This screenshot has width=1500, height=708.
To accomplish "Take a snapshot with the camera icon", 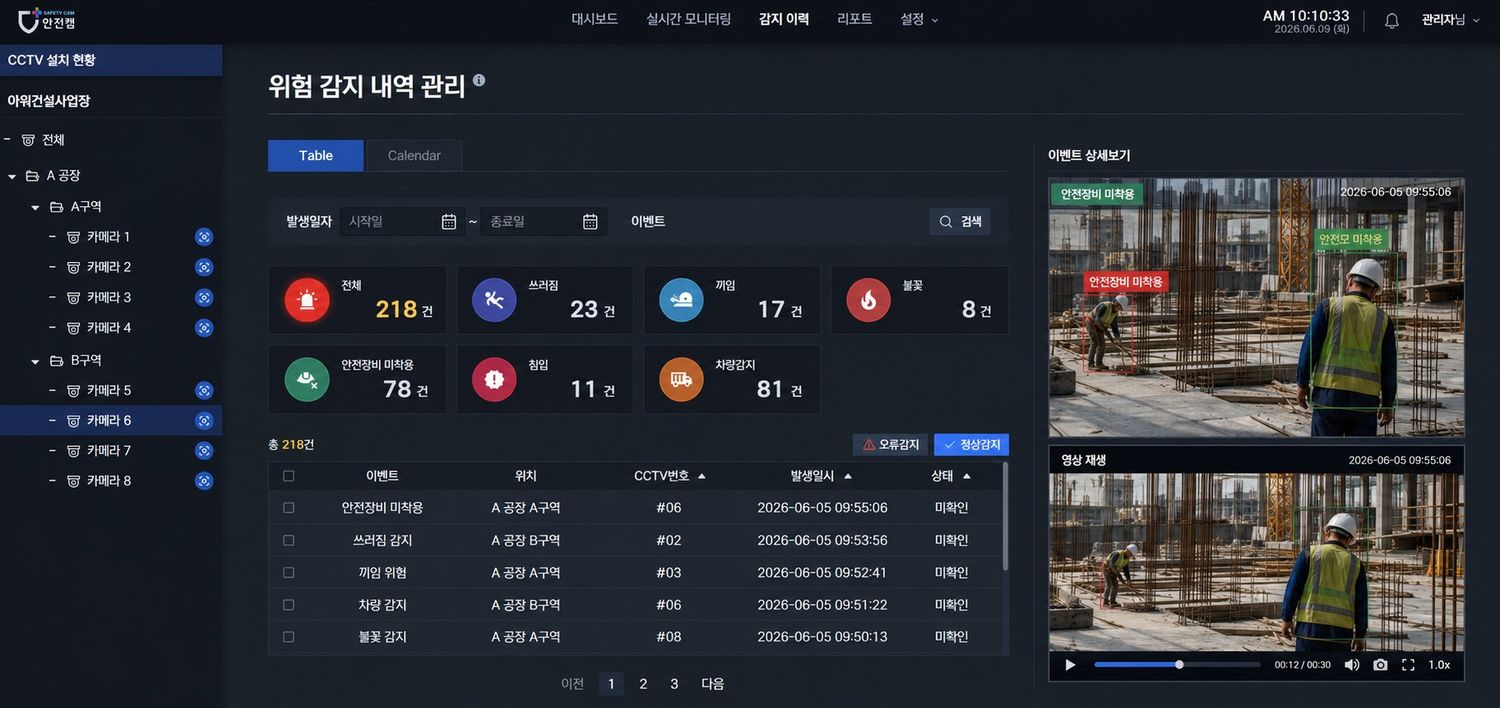I will (x=1380, y=665).
